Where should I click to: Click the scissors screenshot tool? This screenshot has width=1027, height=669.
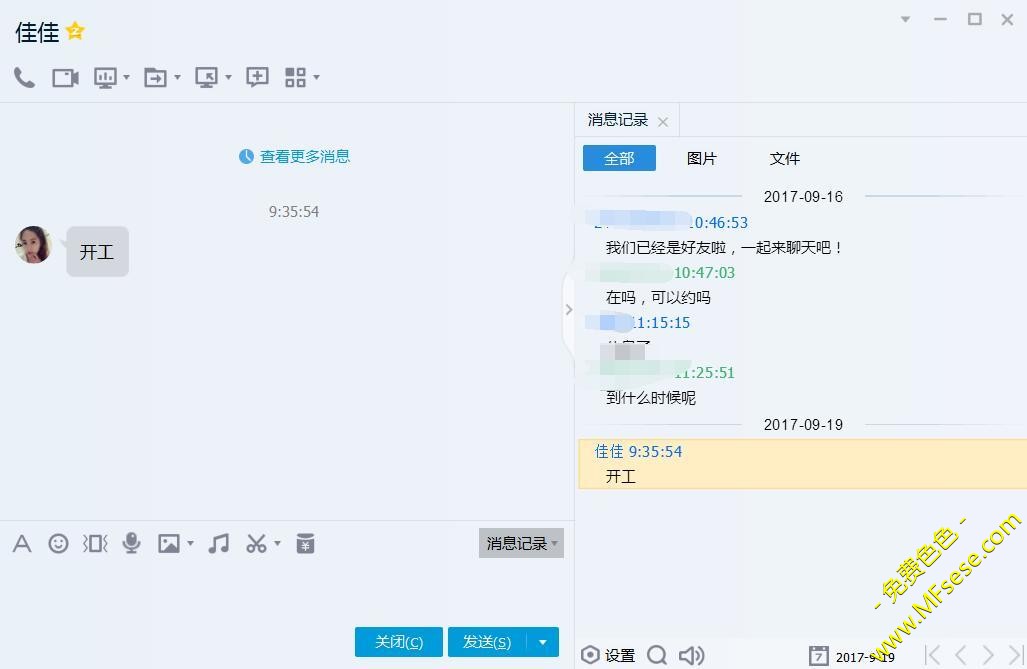pyautogui.click(x=256, y=543)
